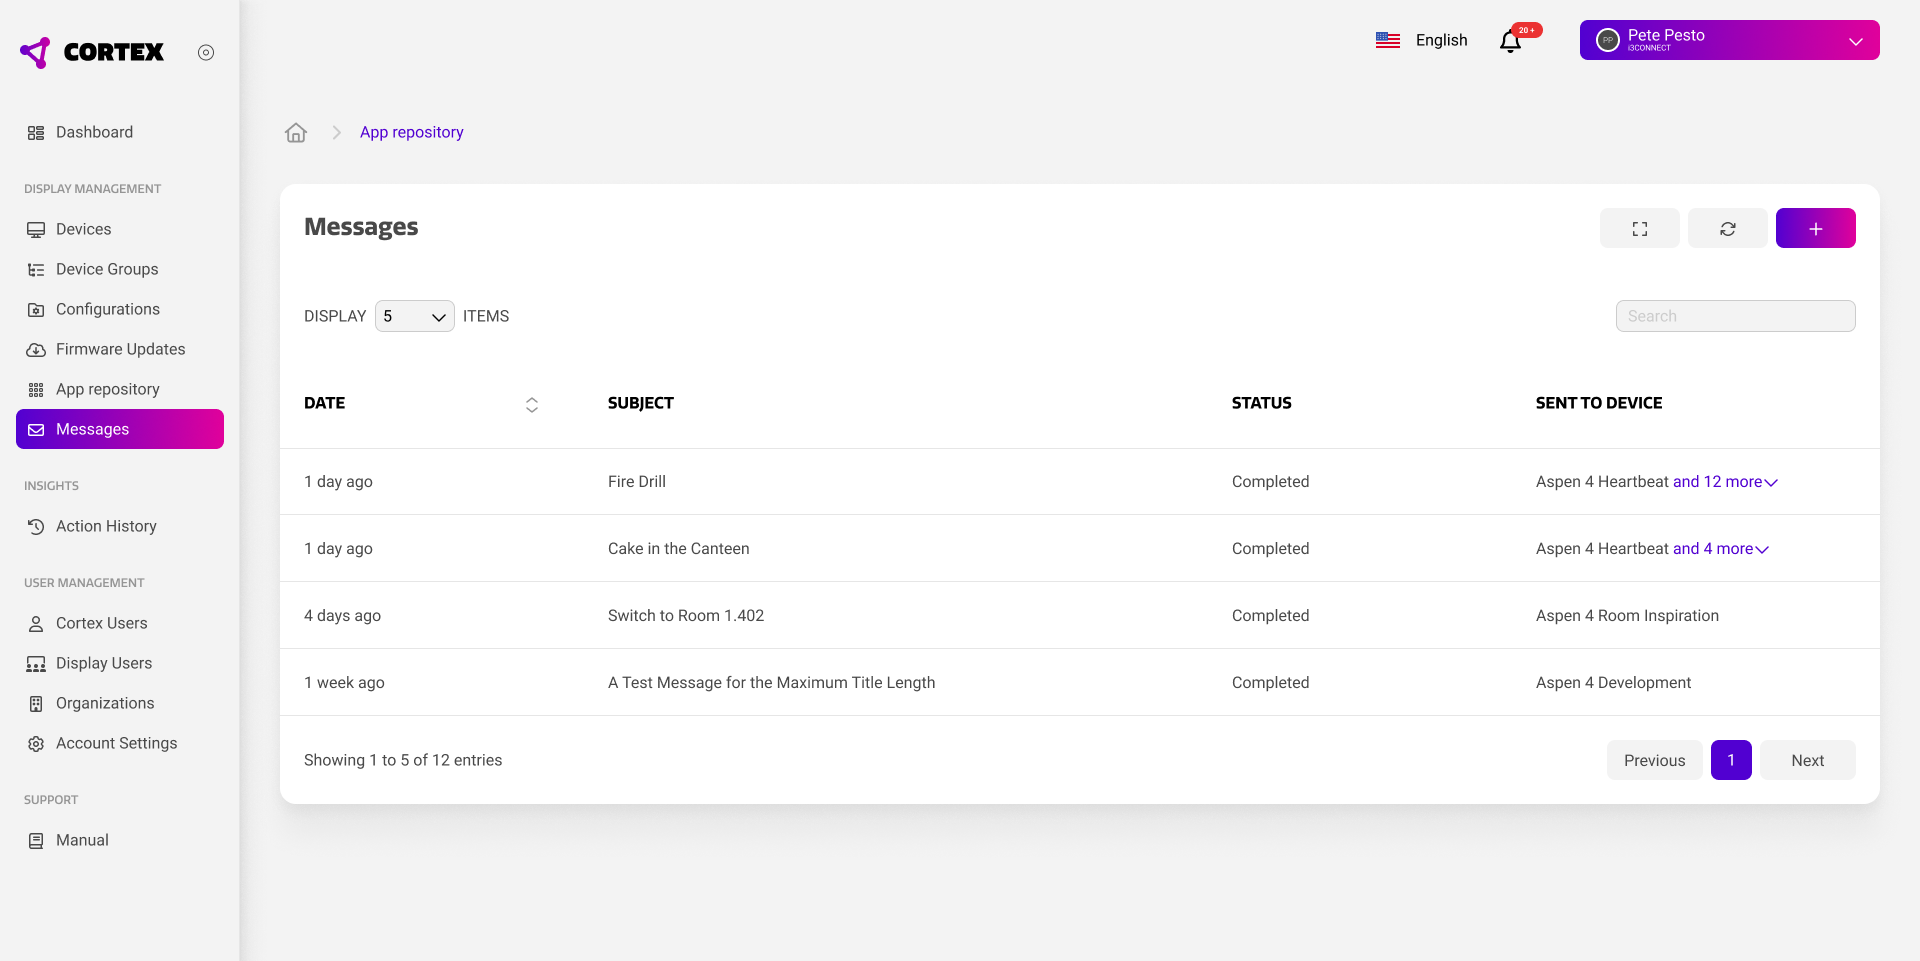
Task: Open Firmware Updates from sidebar
Action: [x=120, y=349]
